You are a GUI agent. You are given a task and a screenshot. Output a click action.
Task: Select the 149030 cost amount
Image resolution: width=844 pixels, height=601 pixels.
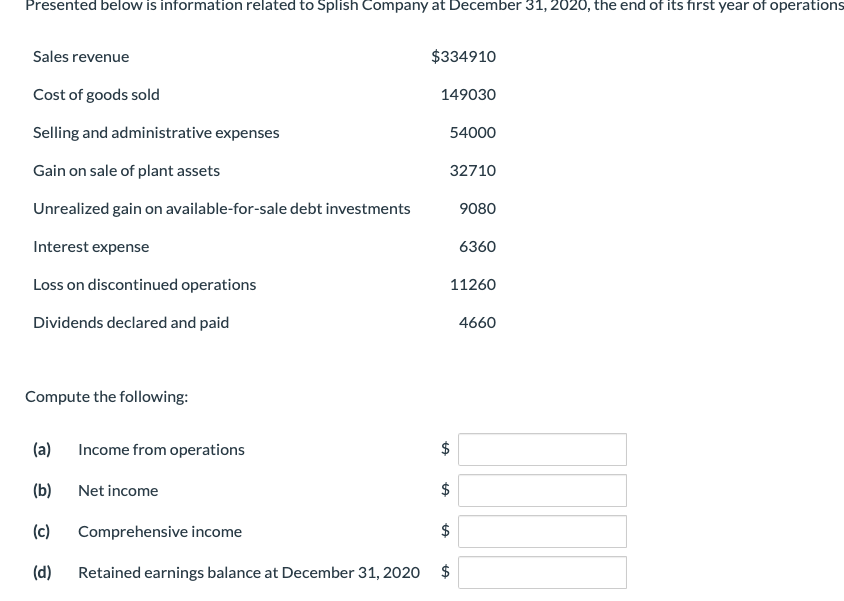pos(468,94)
